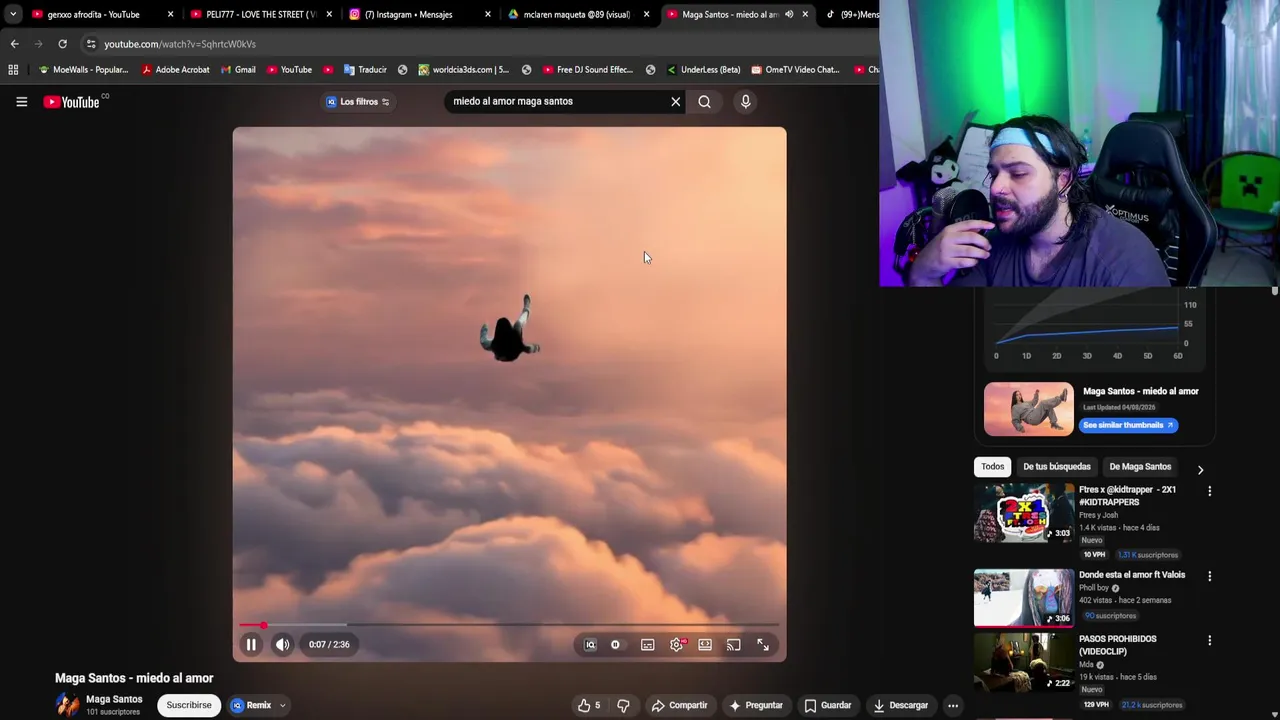The width and height of the screenshot is (1280, 720).
Task: Click the Descargar button
Action: (x=900, y=705)
